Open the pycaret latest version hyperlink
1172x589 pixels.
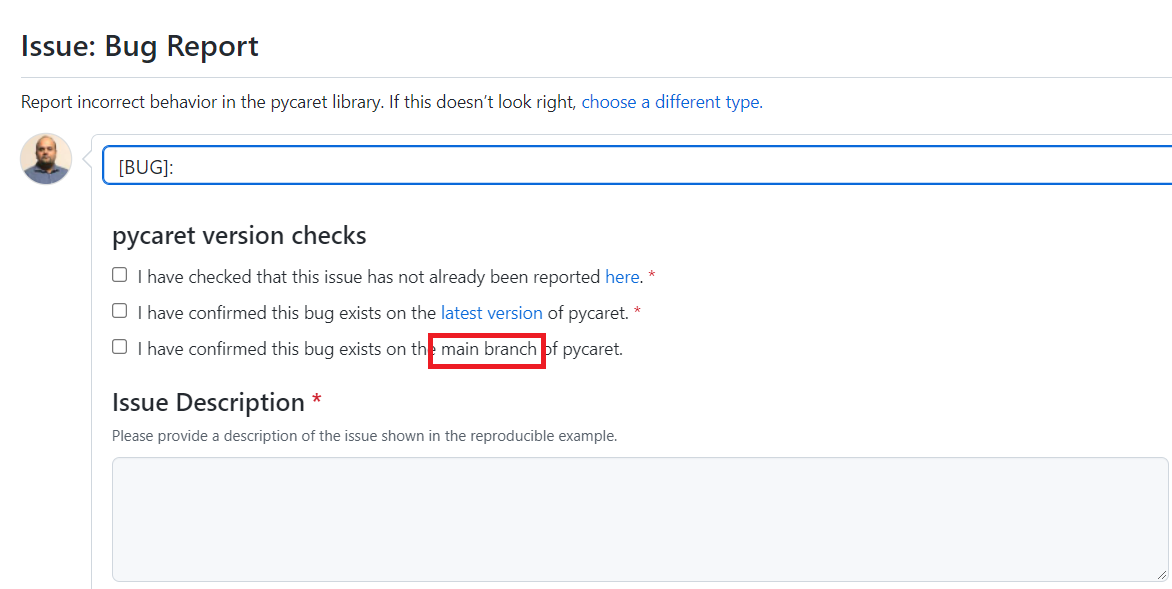pyautogui.click(x=491, y=312)
